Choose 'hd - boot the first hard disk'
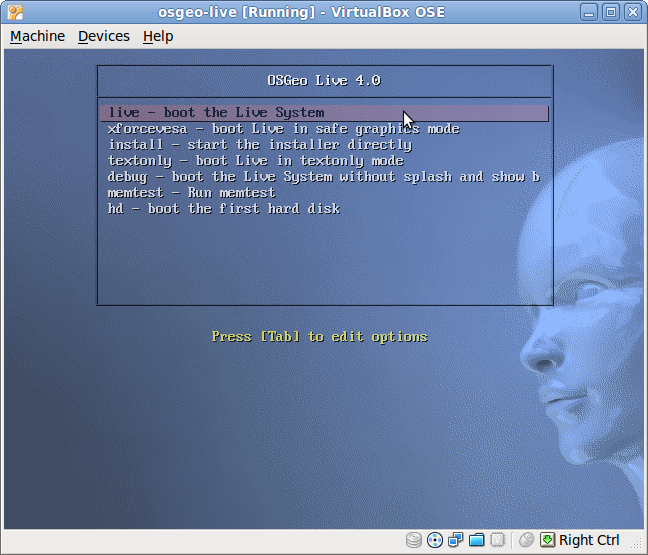Screen dimensions: 648x555 pyautogui.click(x=223, y=209)
